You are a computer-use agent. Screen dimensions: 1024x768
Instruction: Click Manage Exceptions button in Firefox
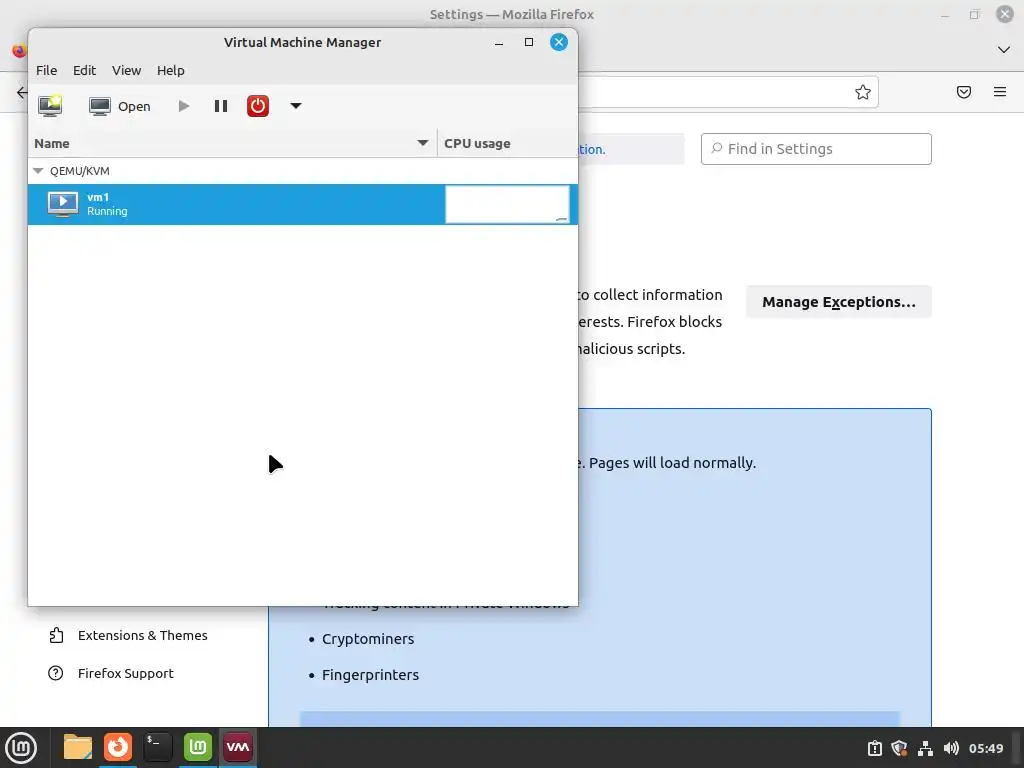(x=839, y=302)
